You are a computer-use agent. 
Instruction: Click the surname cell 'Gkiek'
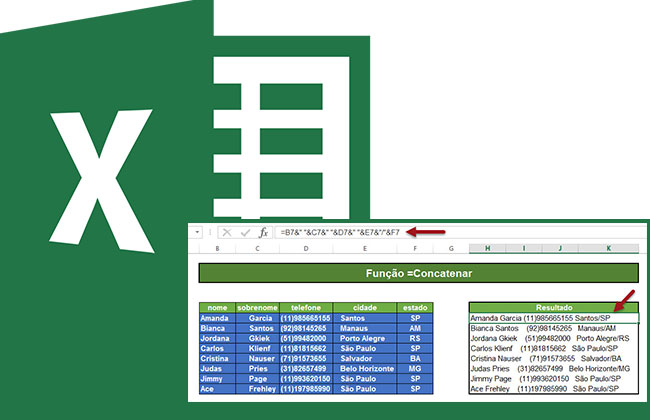coord(257,338)
